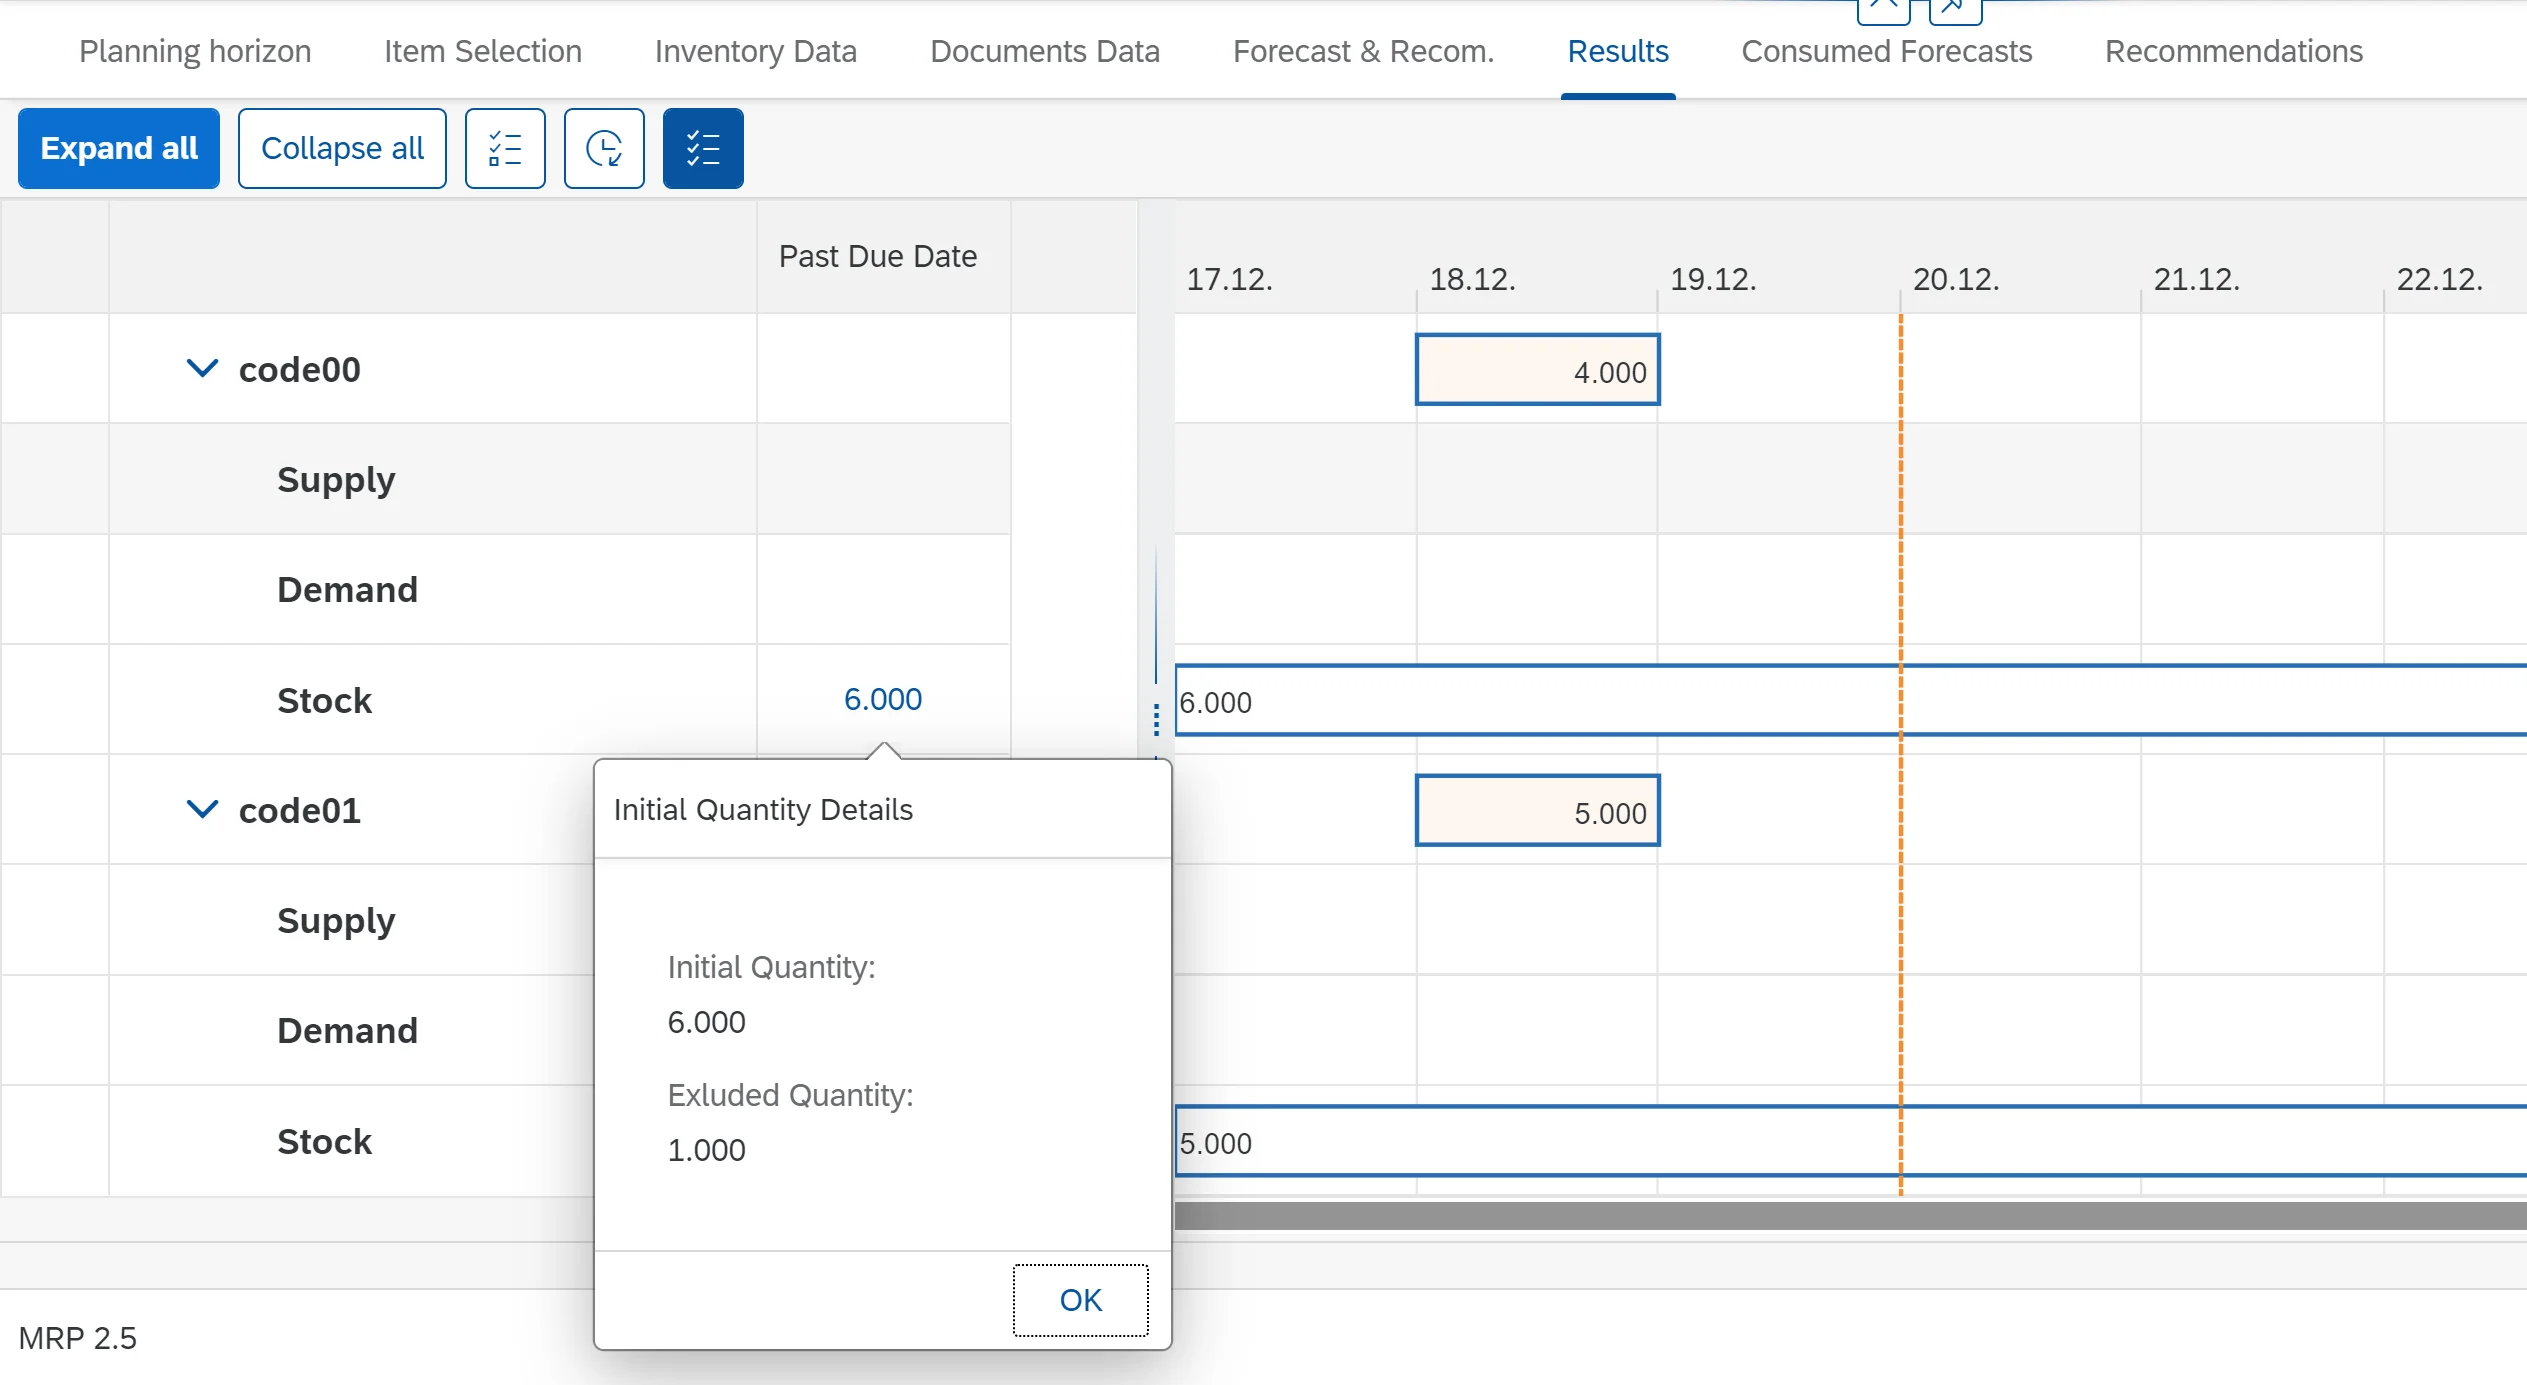This screenshot has width=2527, height=1385.
Task: Collapse the code01 row
Action: 202,810
